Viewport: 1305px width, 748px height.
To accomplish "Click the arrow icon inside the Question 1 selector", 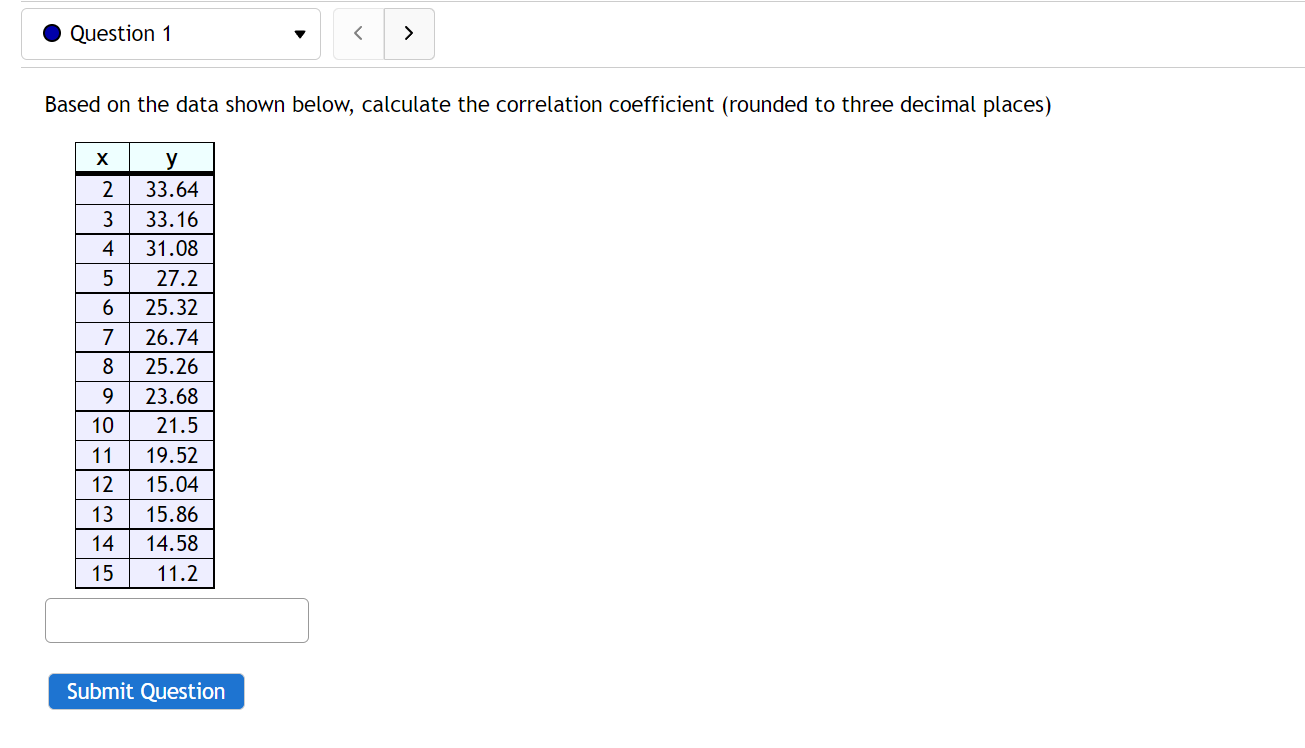I will point(299,33).
